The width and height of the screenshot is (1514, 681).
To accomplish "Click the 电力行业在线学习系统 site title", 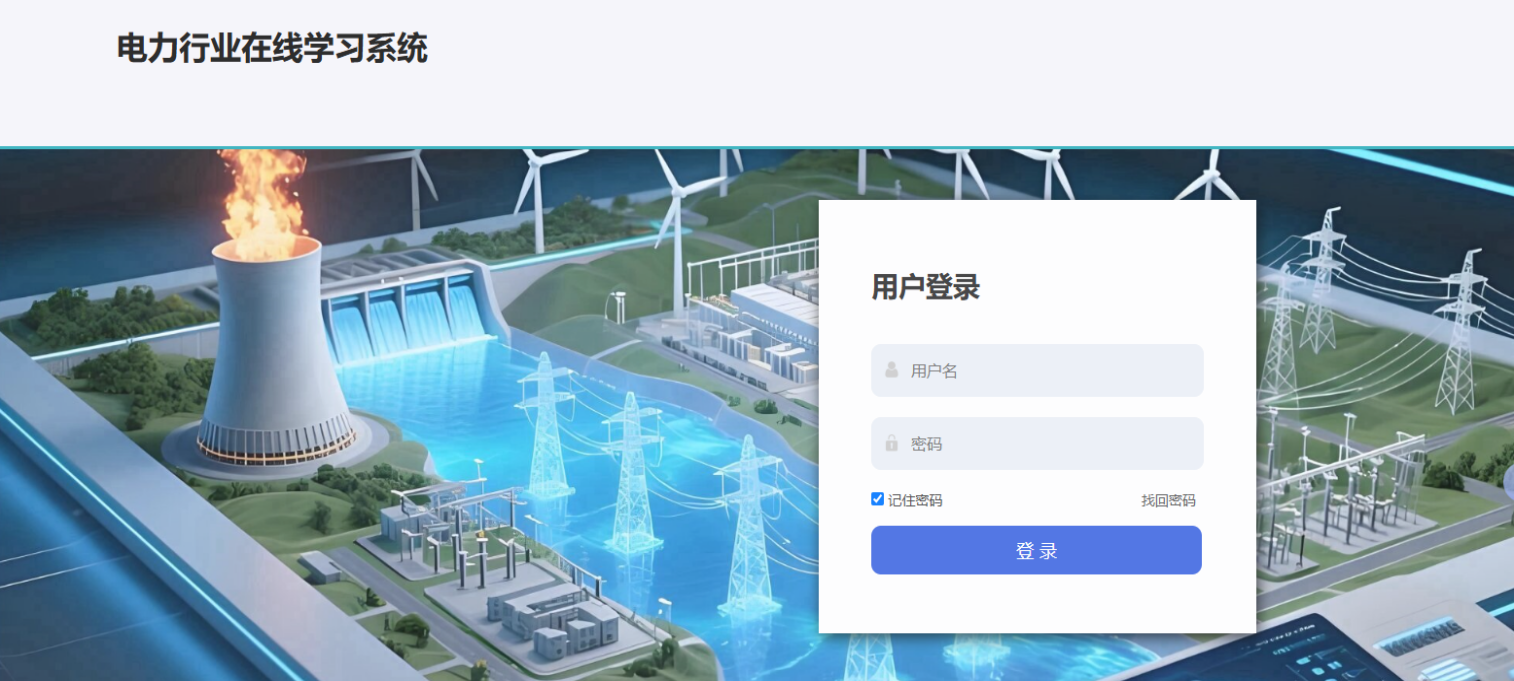I will click(272, 48).
